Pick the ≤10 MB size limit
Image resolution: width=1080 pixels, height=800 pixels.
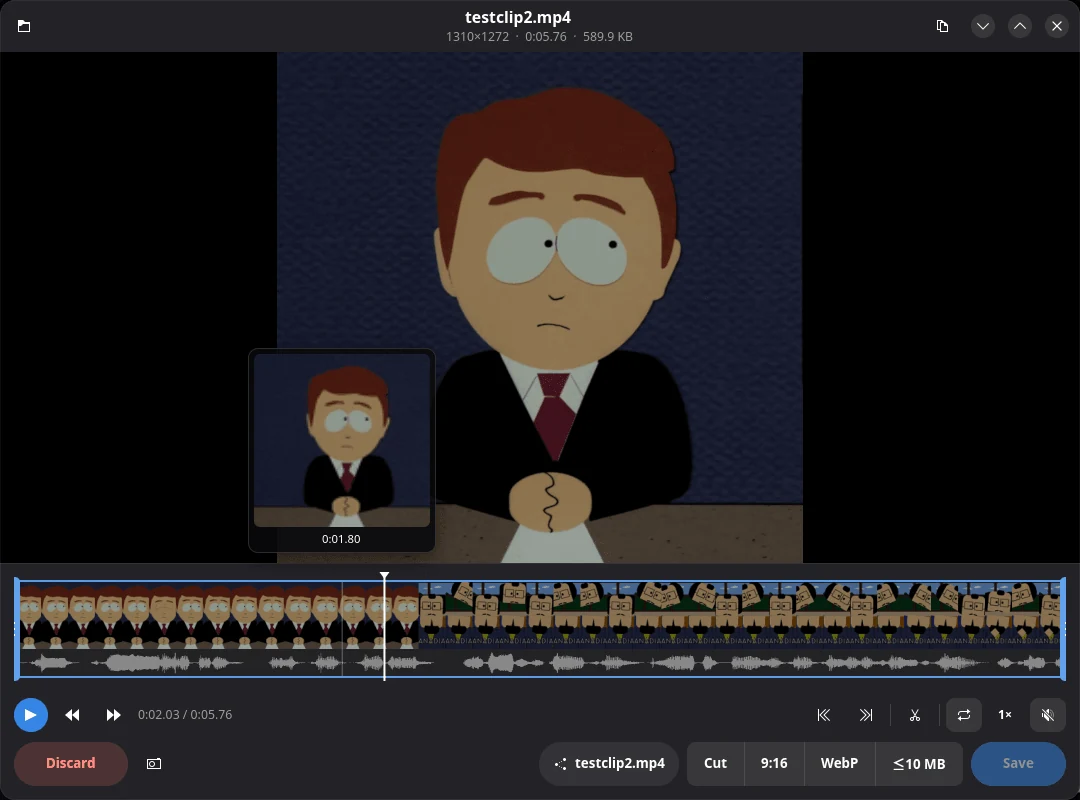pyautogui.click(x=919, y=763)
